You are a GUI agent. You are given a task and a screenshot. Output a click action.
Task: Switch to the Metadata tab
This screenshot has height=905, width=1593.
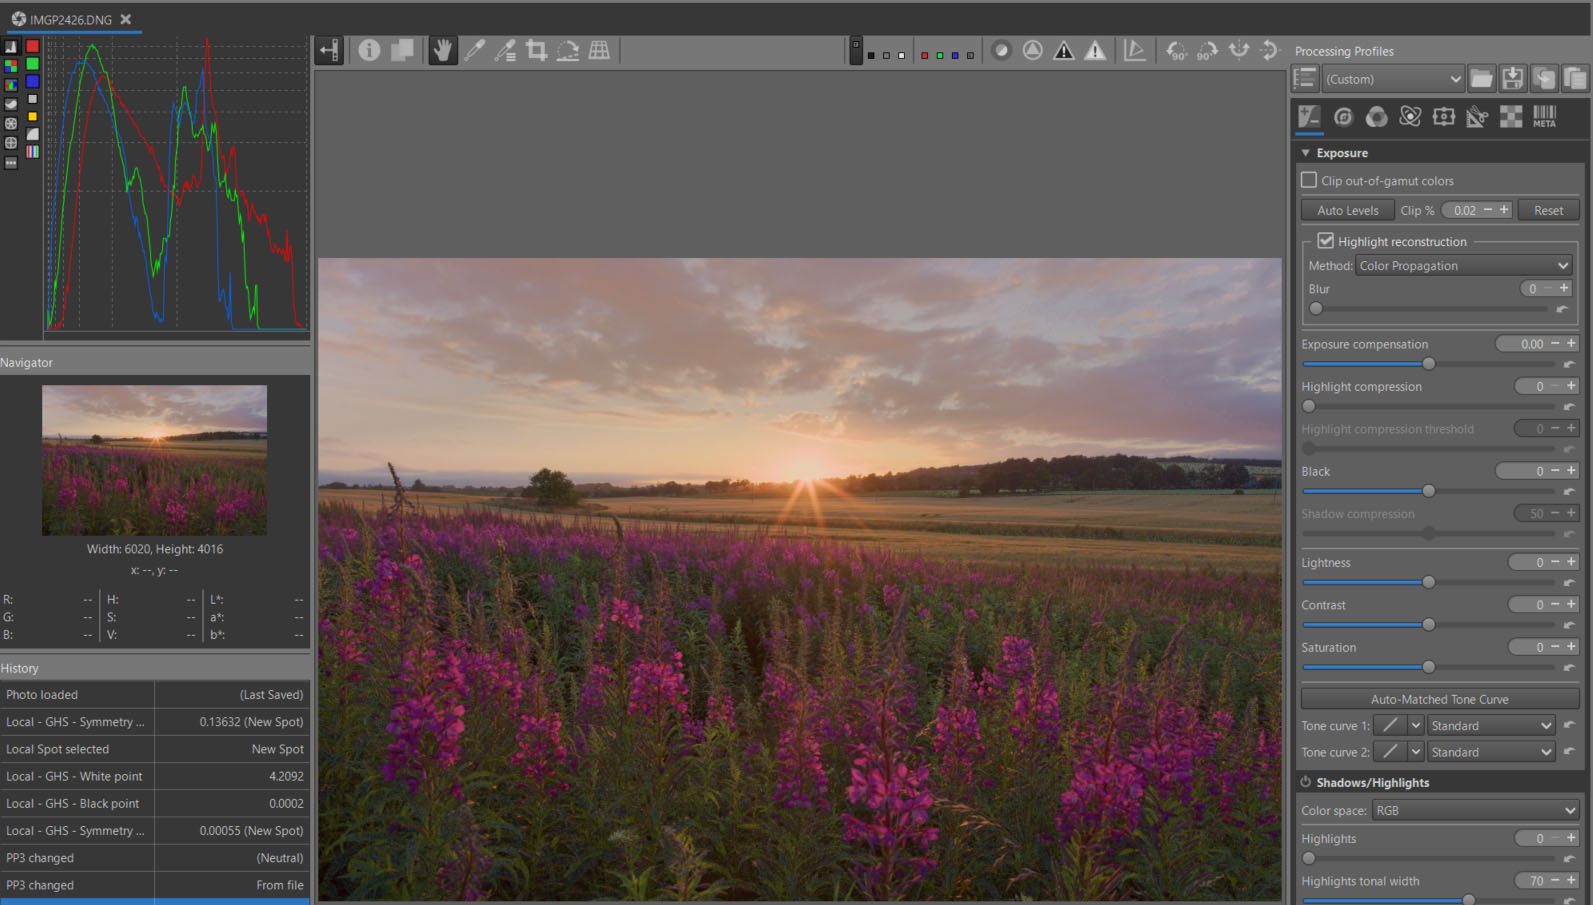(x=1544, y=117)
